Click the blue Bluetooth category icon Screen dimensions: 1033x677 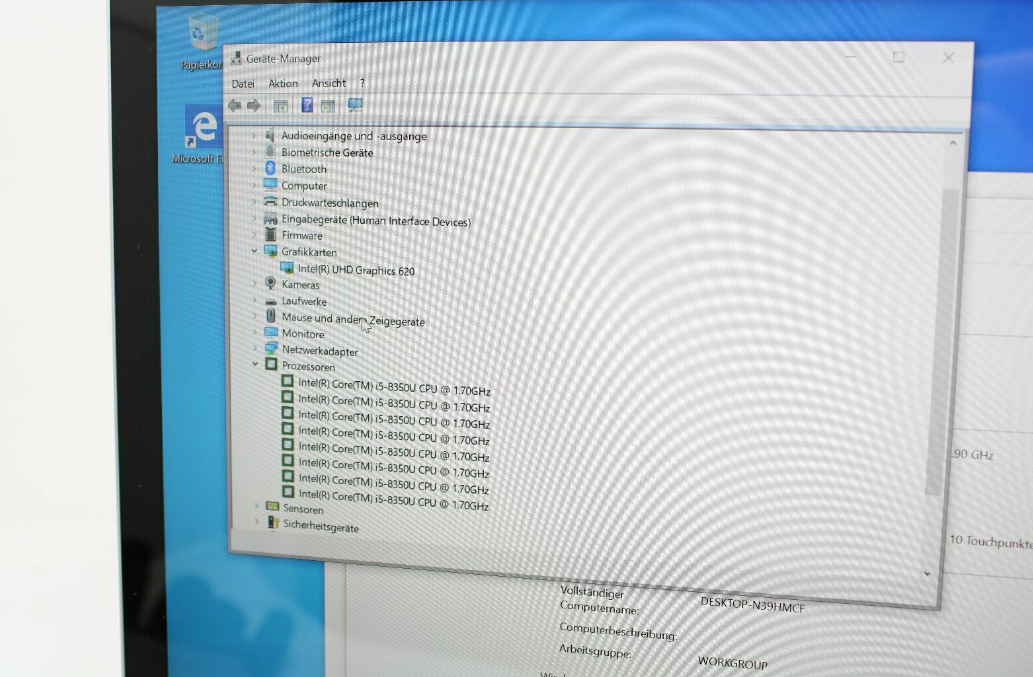pyautogui.click(x=269, y=168)
